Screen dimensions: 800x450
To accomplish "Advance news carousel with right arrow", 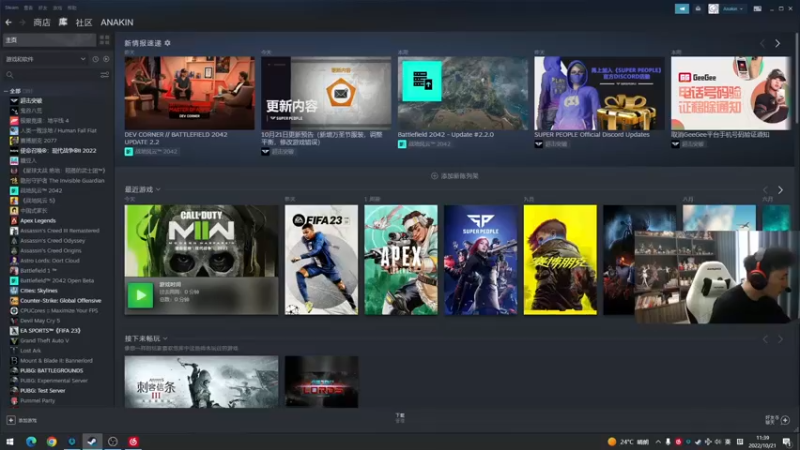I will click(x=778, y=44).
